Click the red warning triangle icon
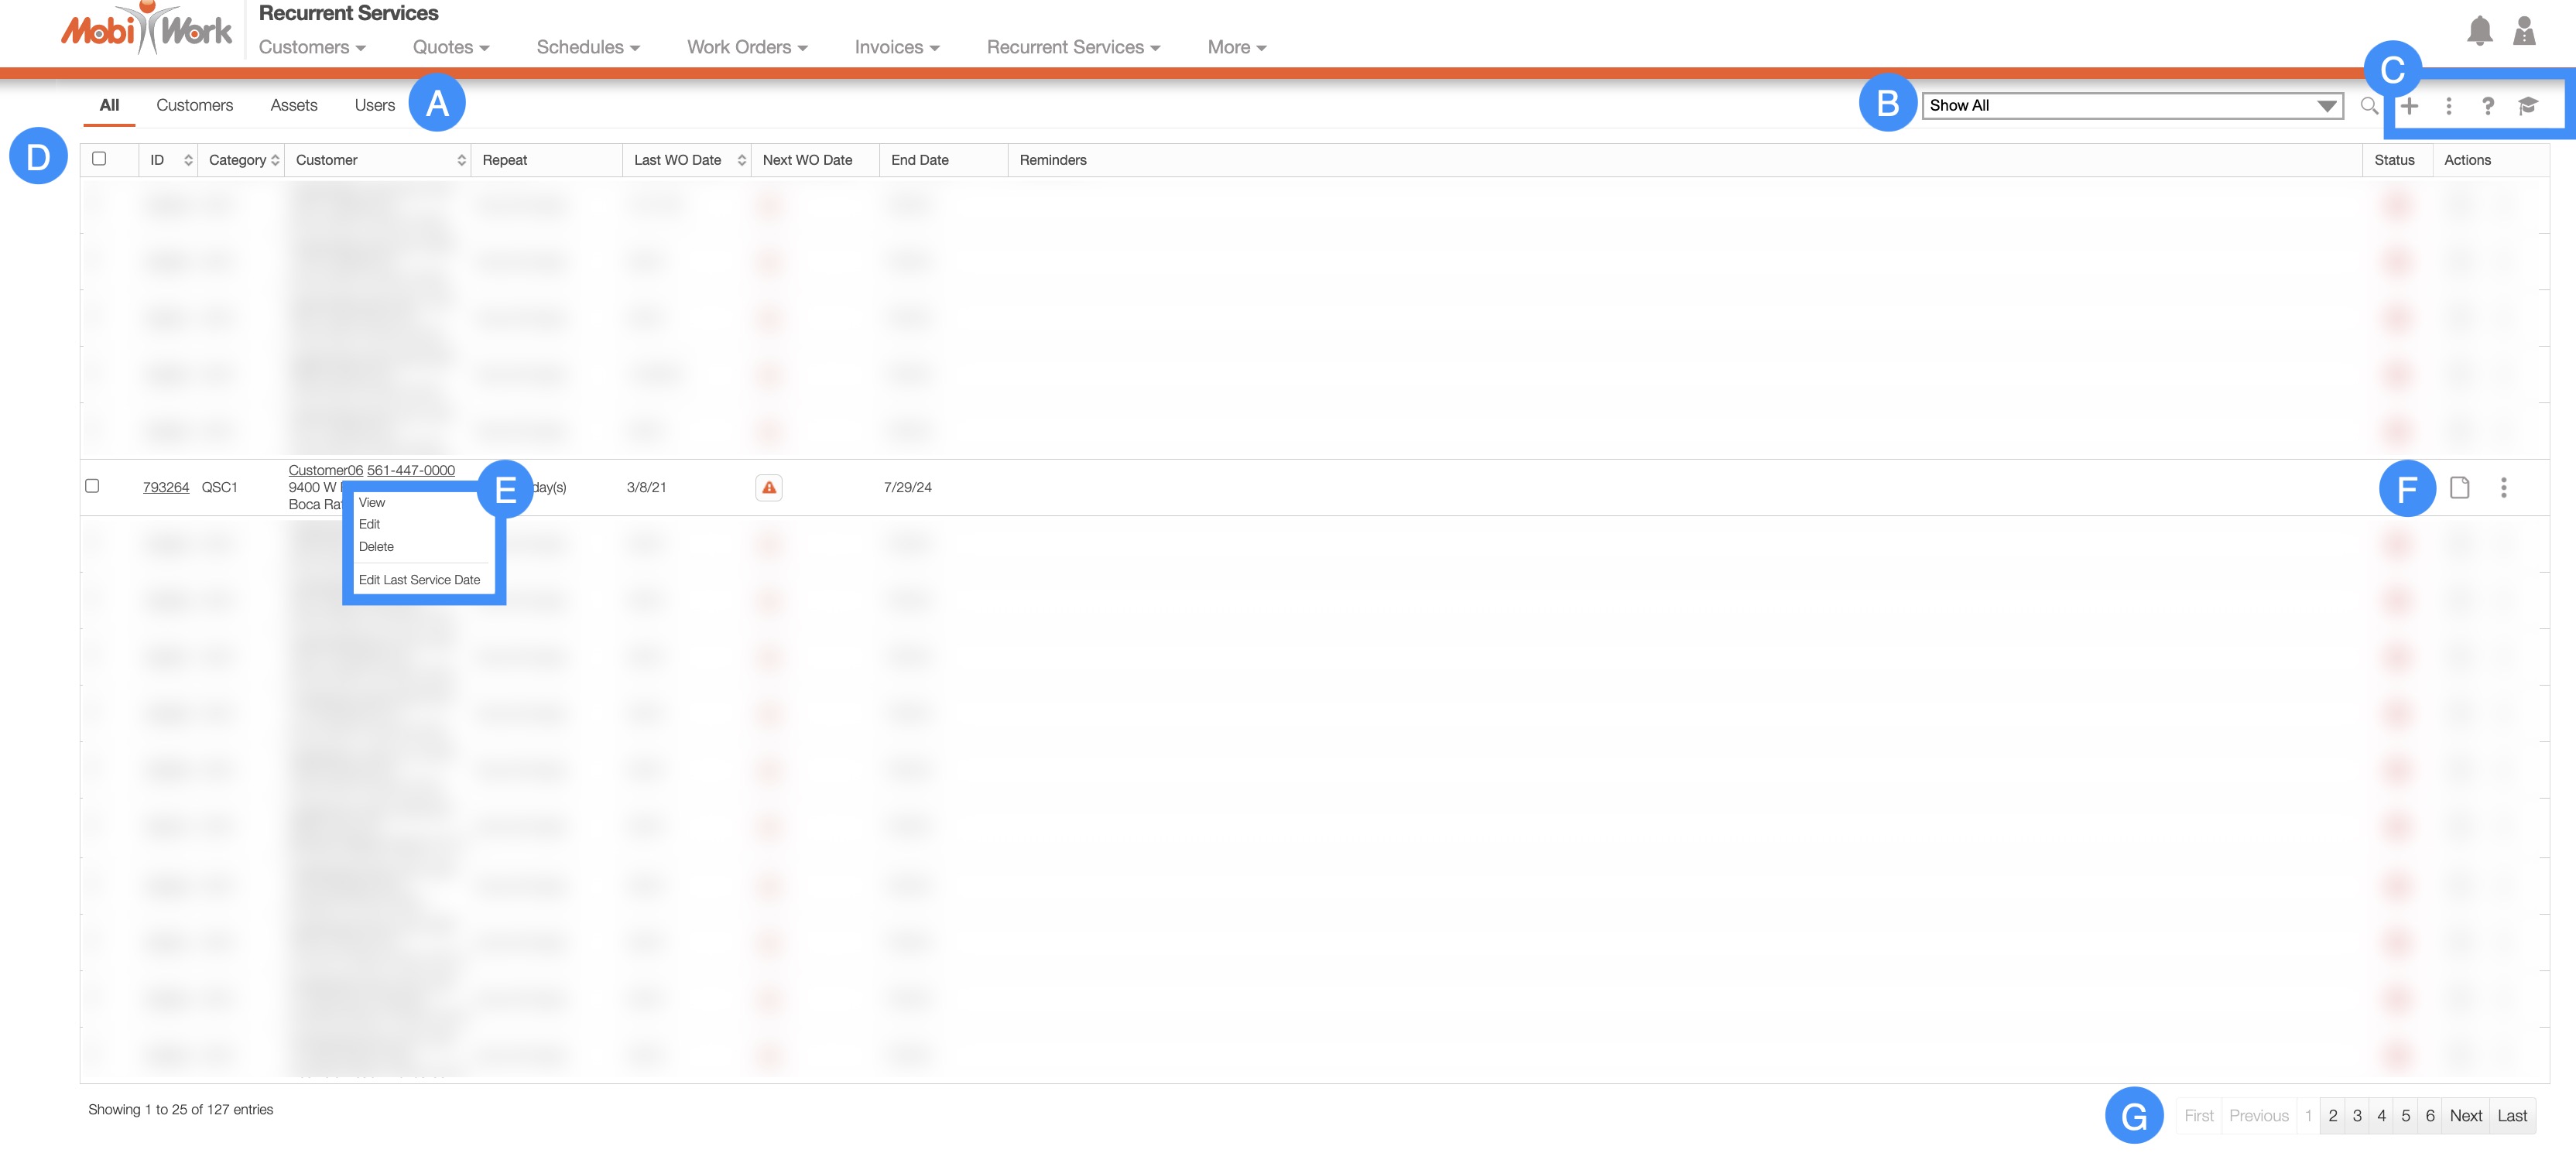2576x1153 pixels. point(768,487)
